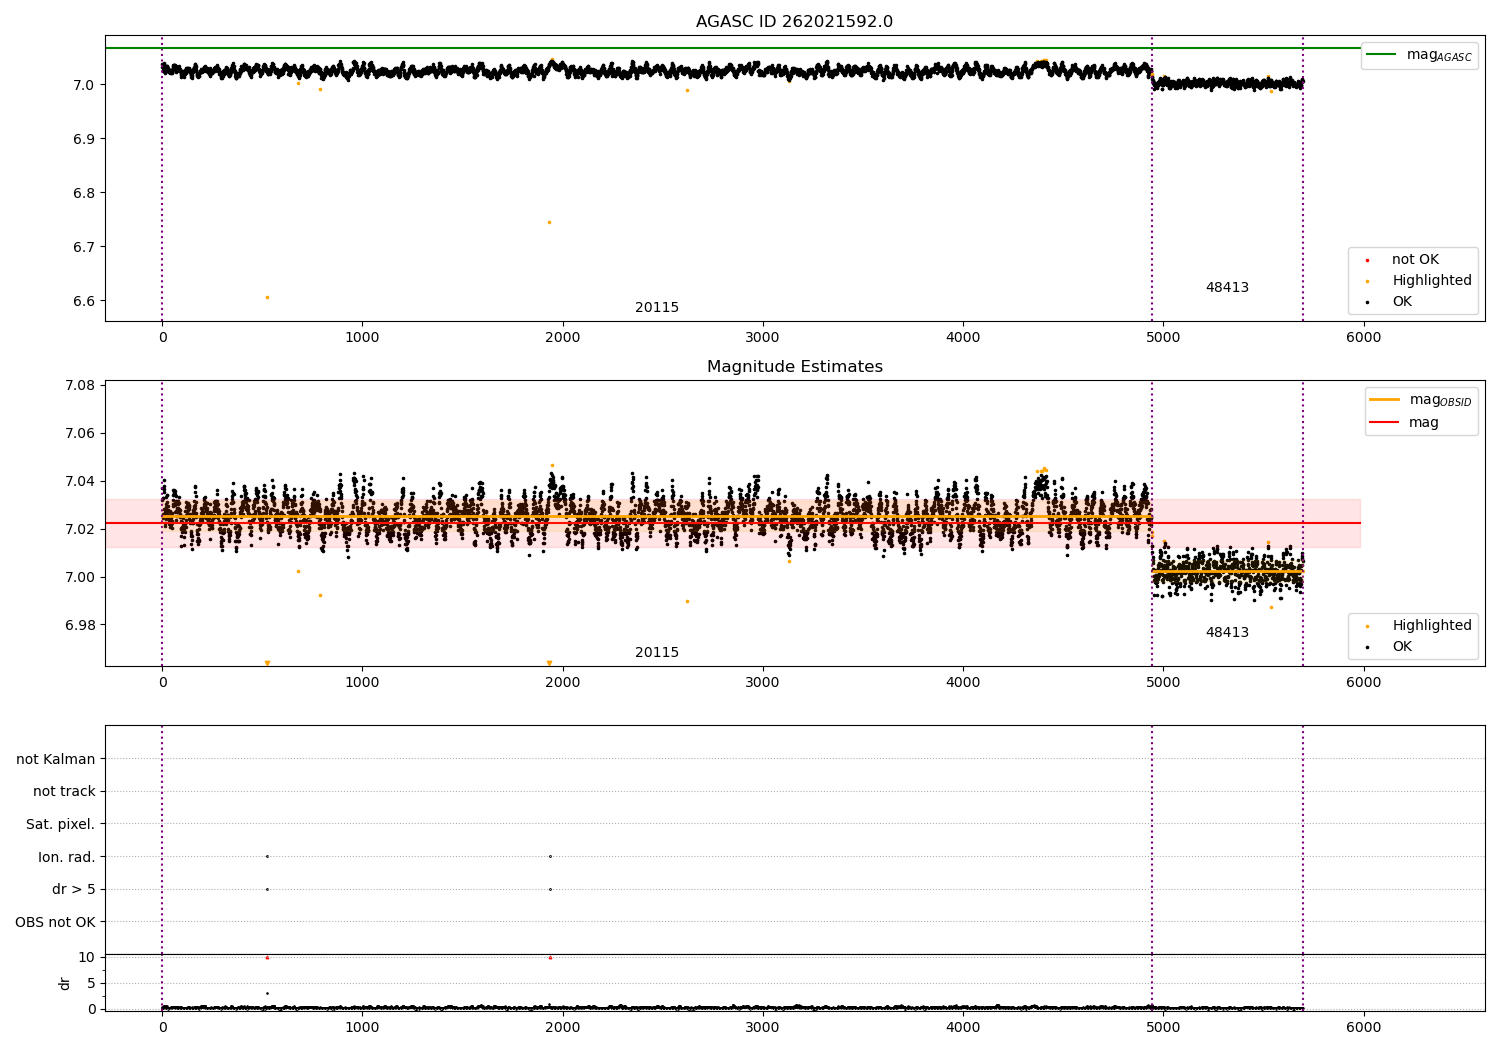The width and height of the screenshot is (1500, 1050).
Task: Click the orange 'Highlighted' legend marker in top plot
Action: click(1367, 281)
